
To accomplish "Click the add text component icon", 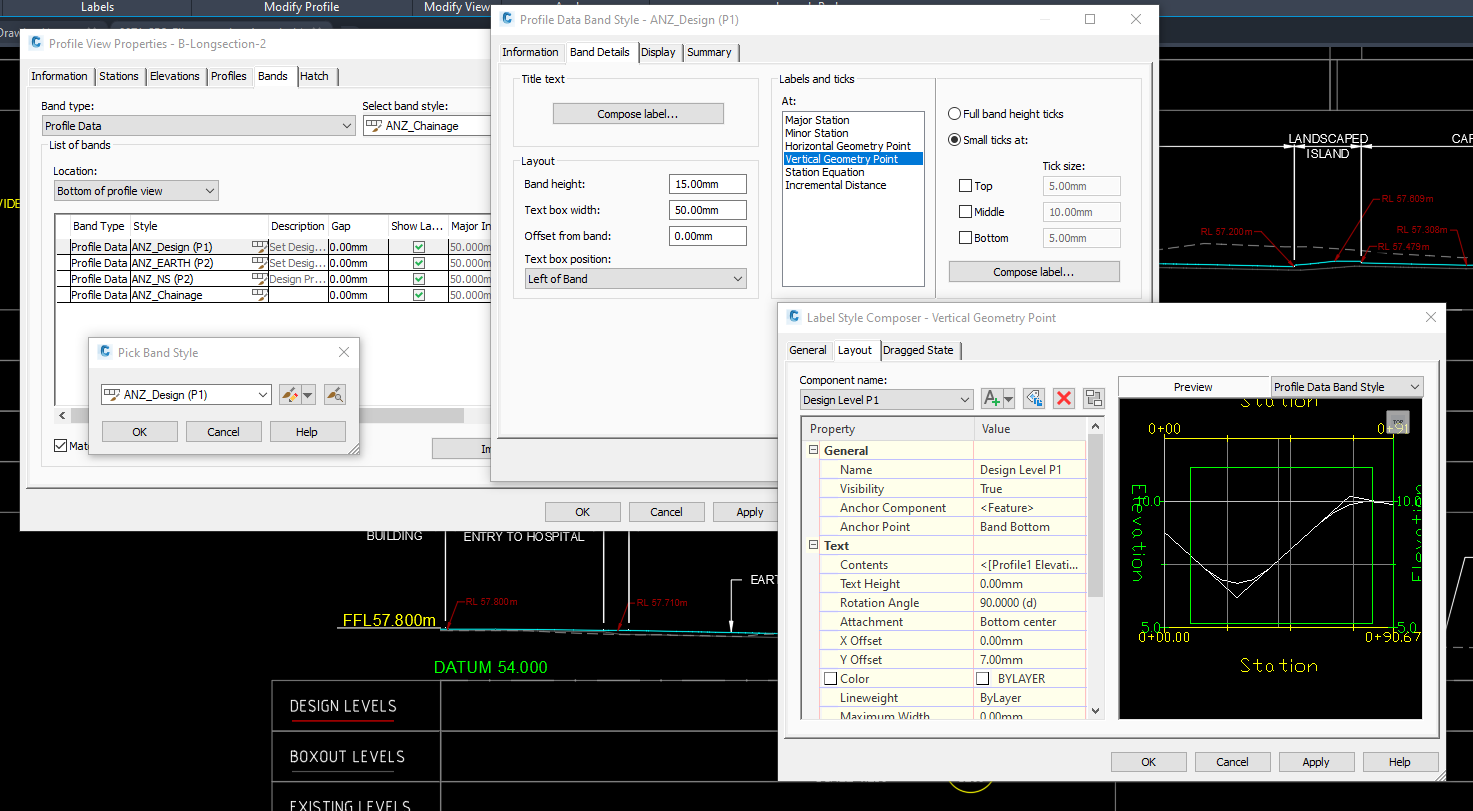I will click(x=992, y=399).
